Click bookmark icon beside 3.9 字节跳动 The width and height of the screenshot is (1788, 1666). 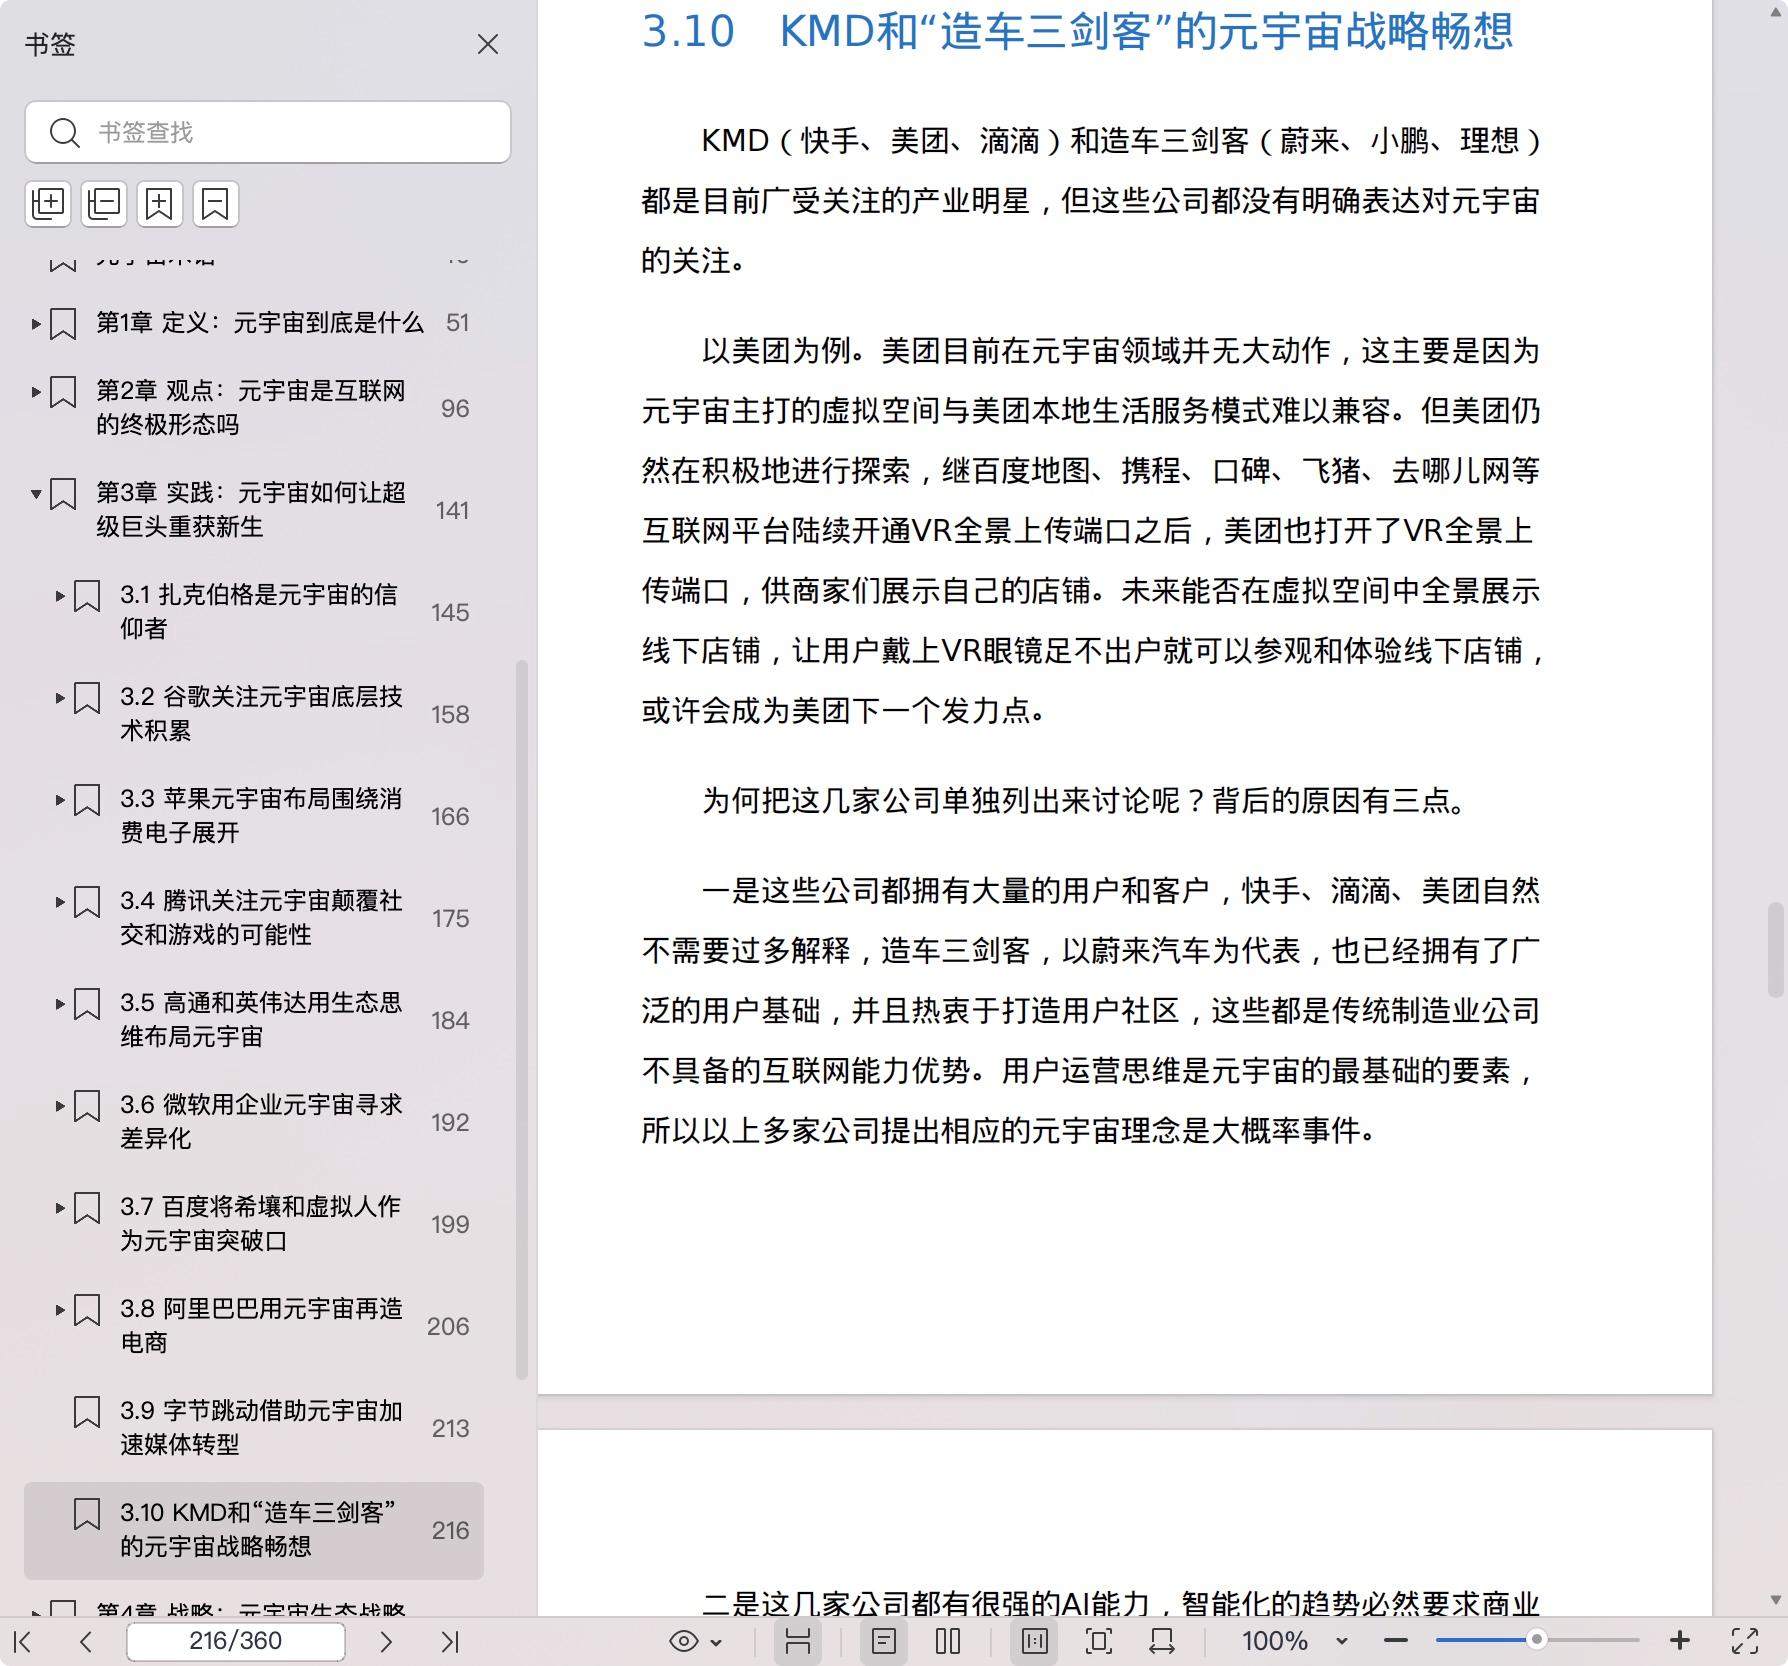(87, 1412)
